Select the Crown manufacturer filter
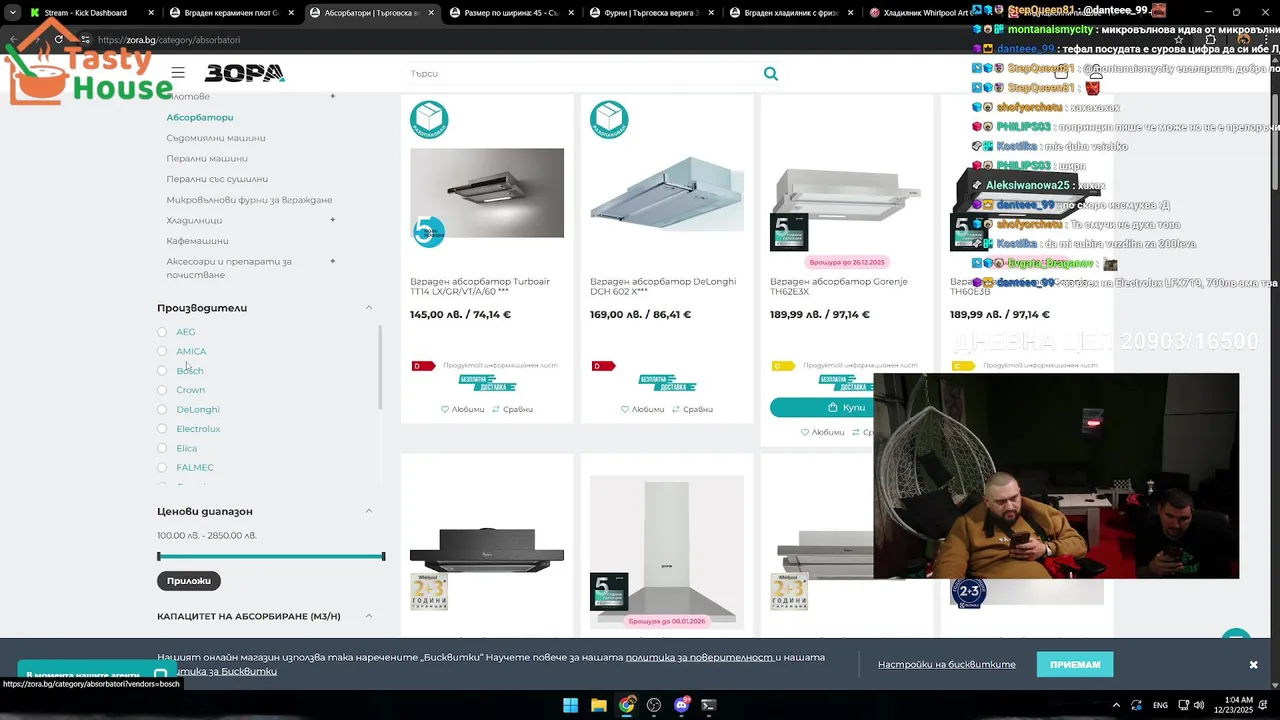 click(x=162, y=390)
